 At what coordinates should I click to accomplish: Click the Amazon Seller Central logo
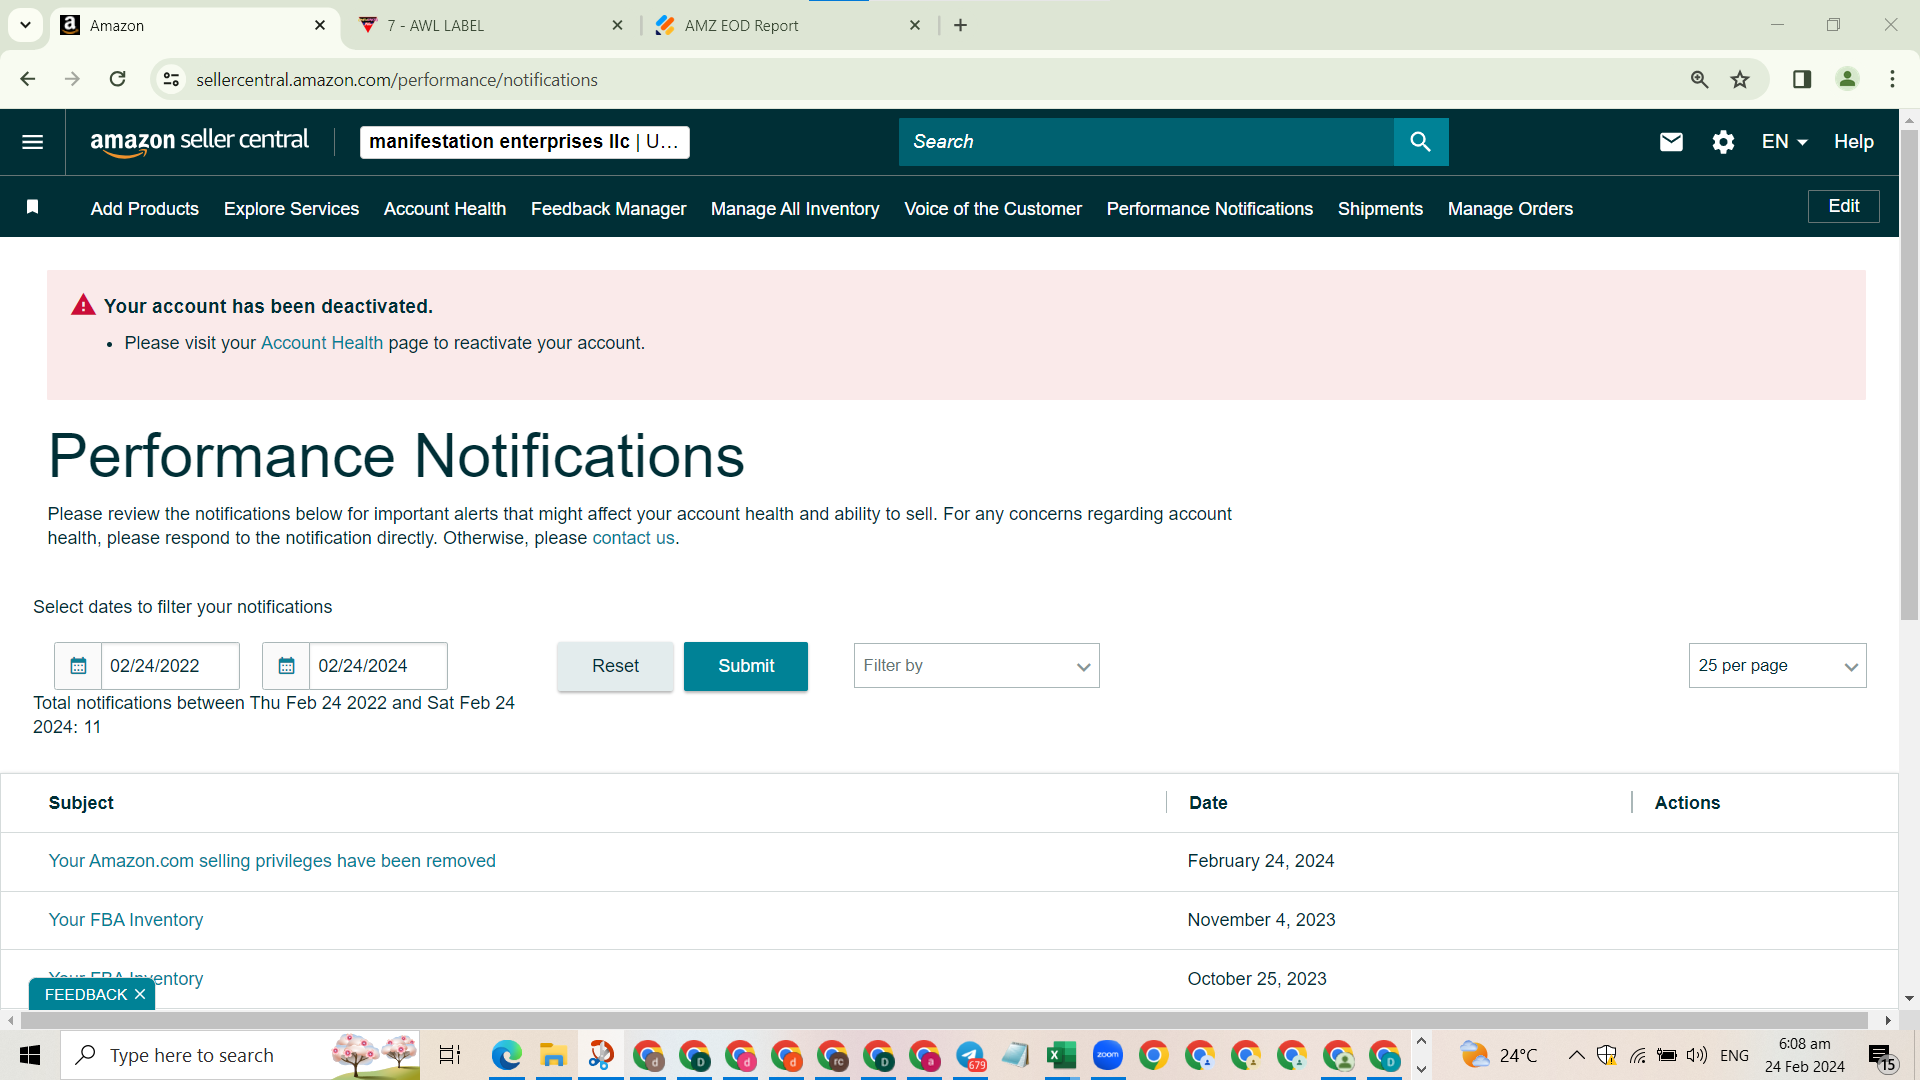click(x=199, y=142)
